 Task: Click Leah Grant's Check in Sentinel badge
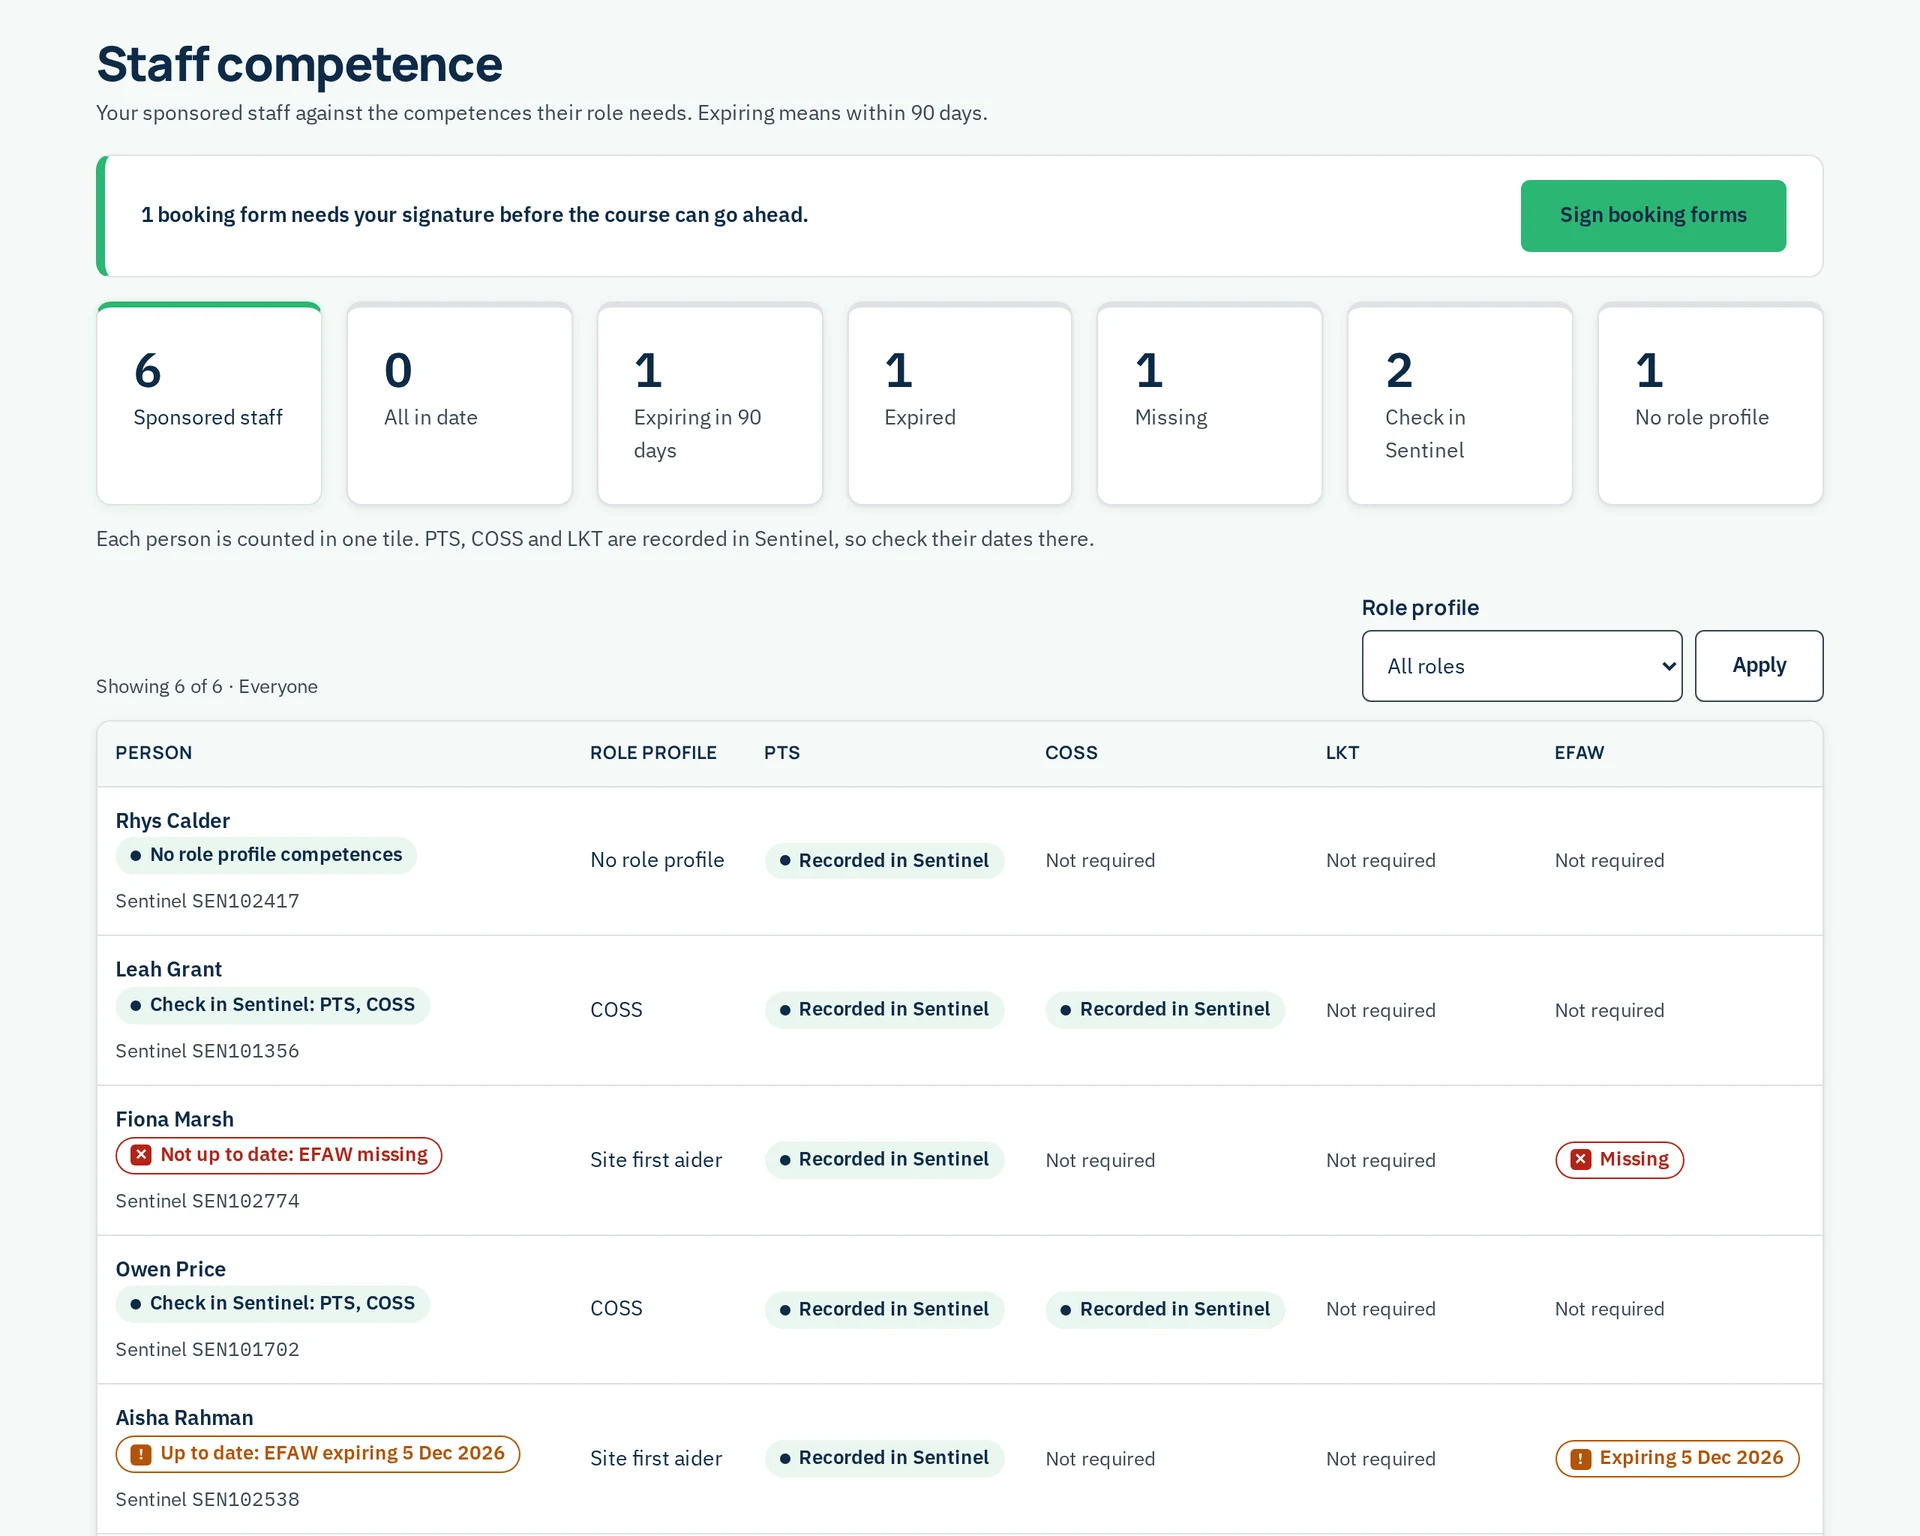pyautogui.click(x=273, y=1005)
